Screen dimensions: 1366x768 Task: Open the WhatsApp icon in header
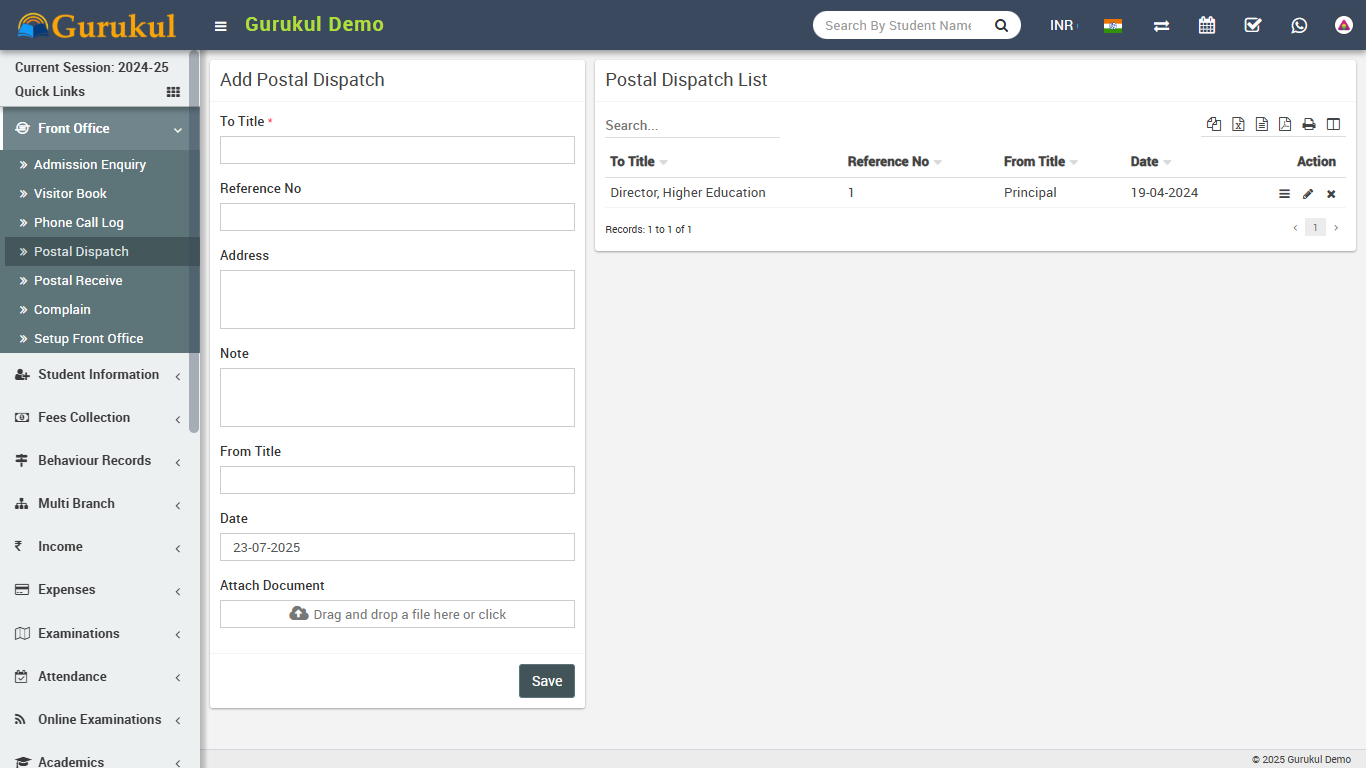[1299, 25]
